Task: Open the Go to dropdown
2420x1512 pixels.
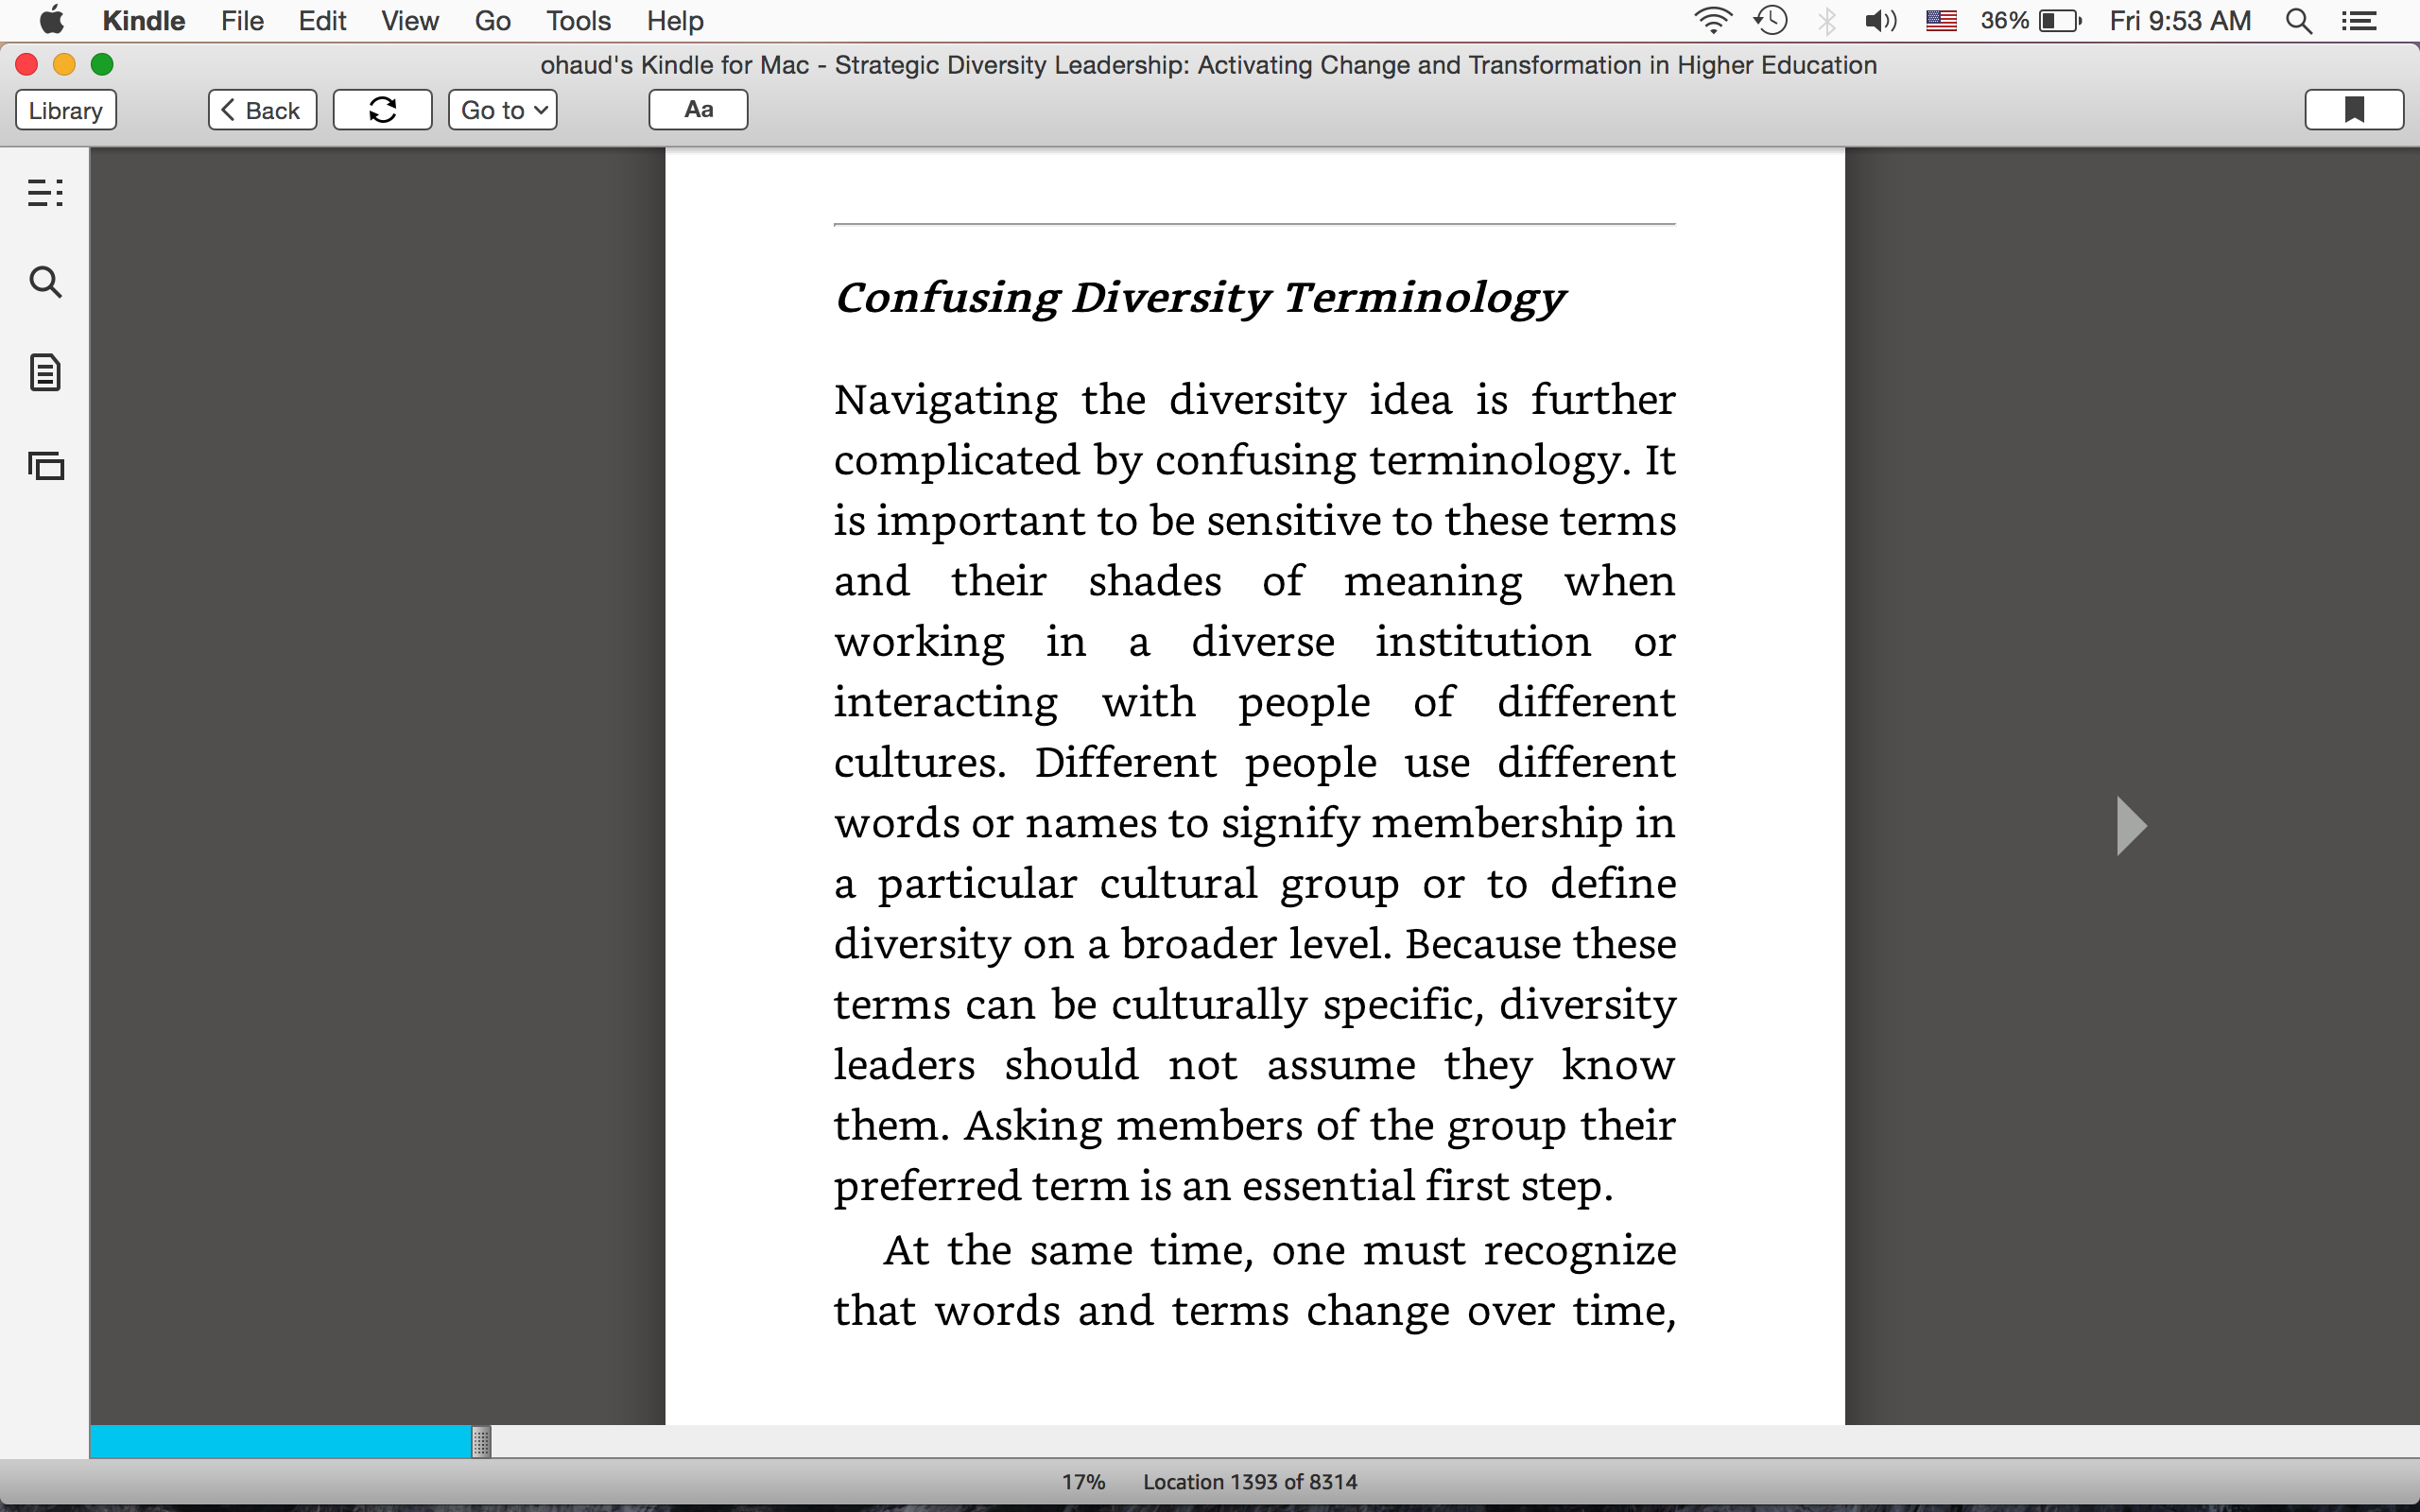Action: click(502, 110)
